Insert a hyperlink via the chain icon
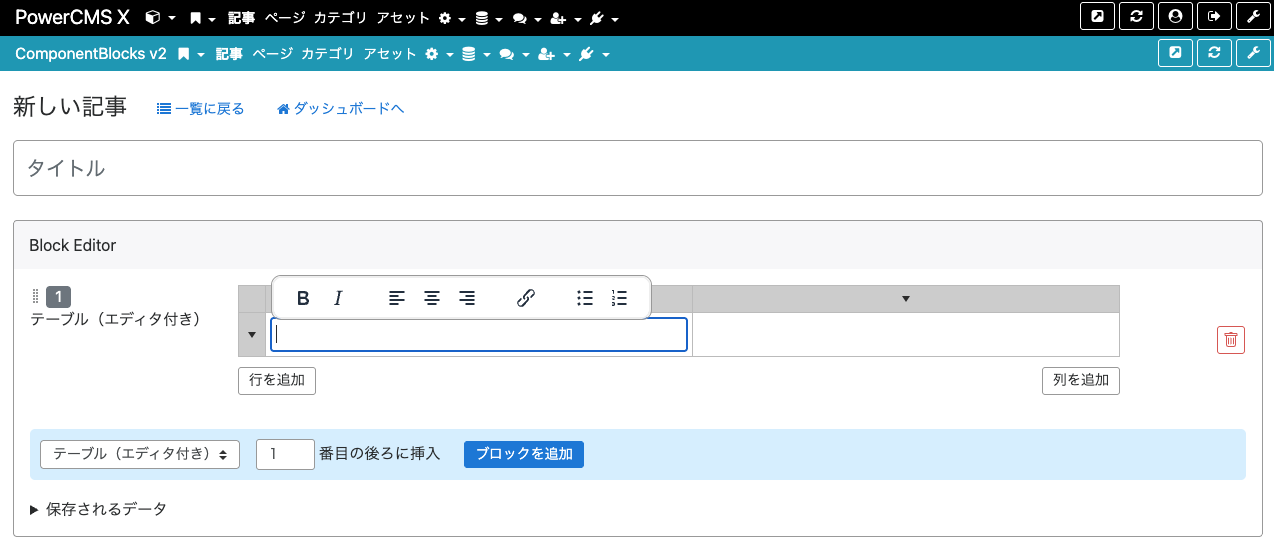1274x544 pixels. click(526, 298)
